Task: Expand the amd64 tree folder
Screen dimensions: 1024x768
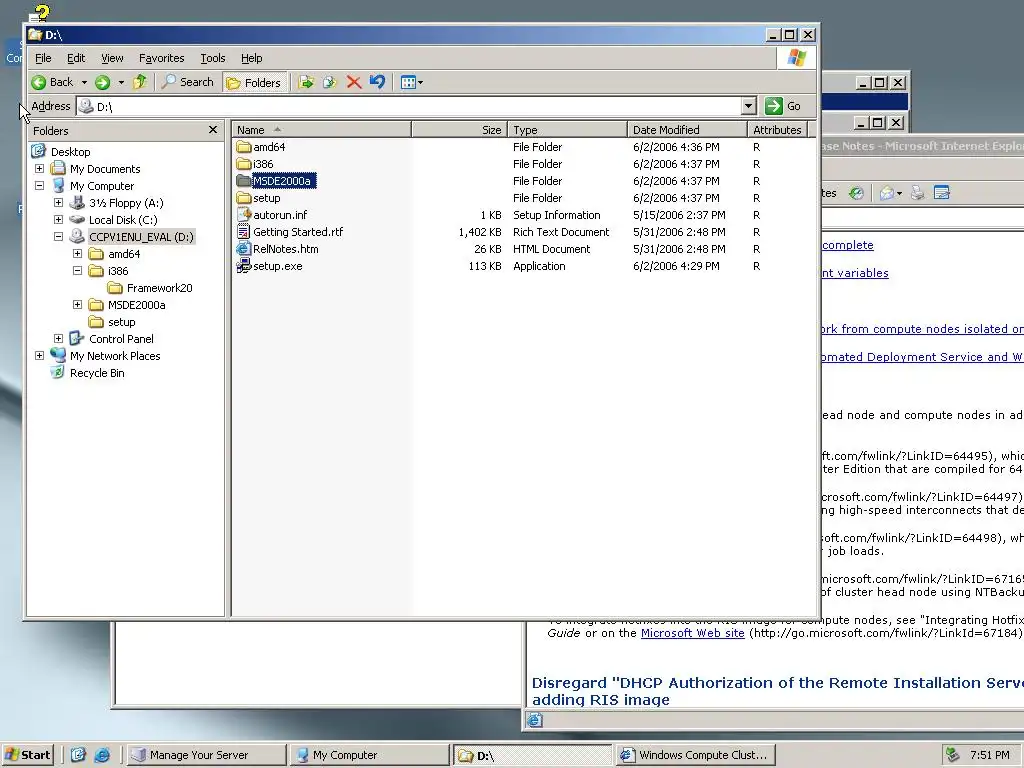Action: pos(77,253)
